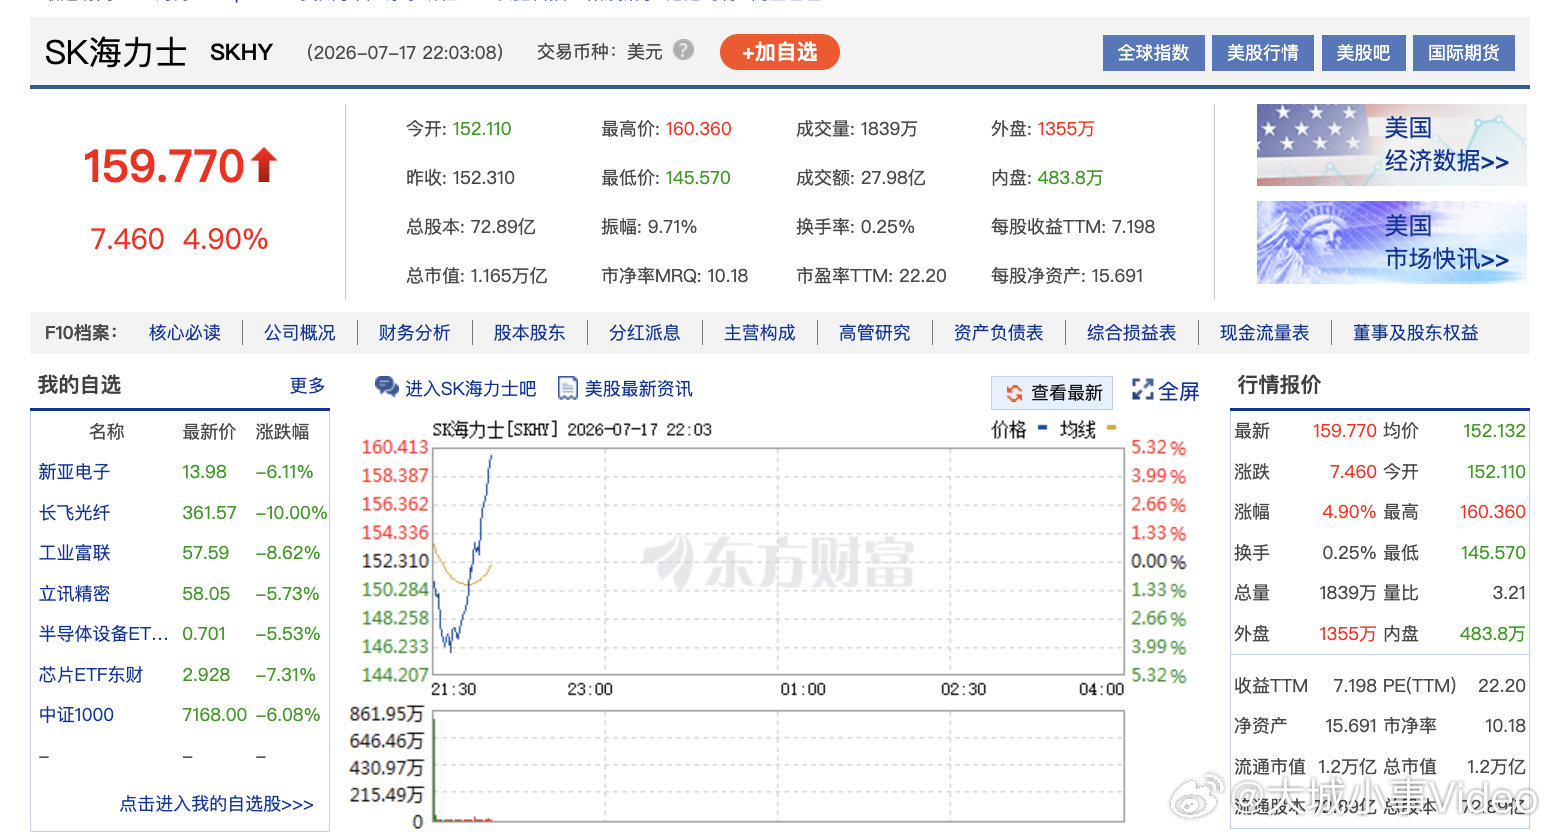Click 点击进入我的自选股>>> link
This screenshot has width=1552, height=834.
(x=216, y=804)
